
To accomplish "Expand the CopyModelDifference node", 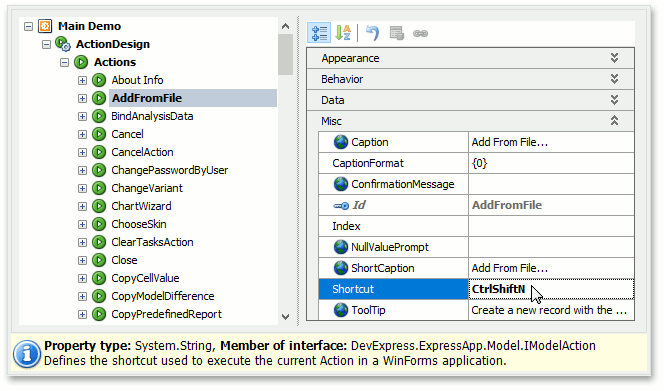I will (82, 297).
